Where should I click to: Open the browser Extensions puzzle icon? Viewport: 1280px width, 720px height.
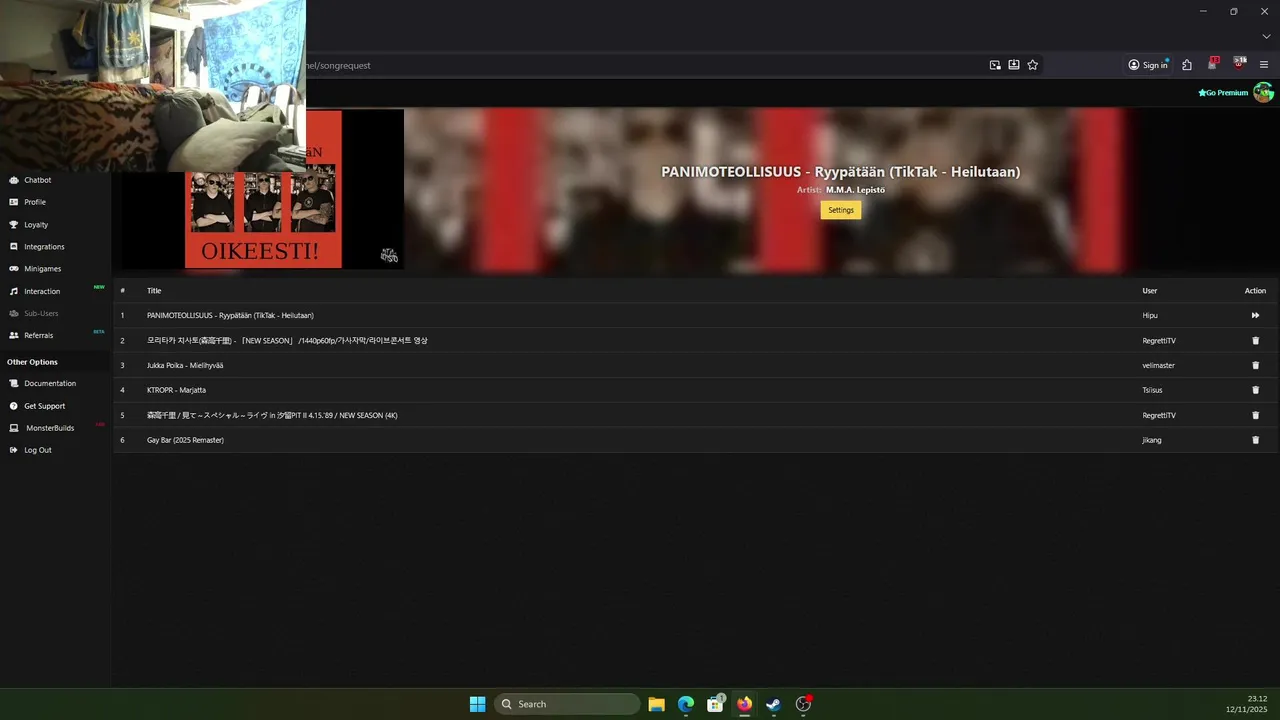[x=1187, y=65]
